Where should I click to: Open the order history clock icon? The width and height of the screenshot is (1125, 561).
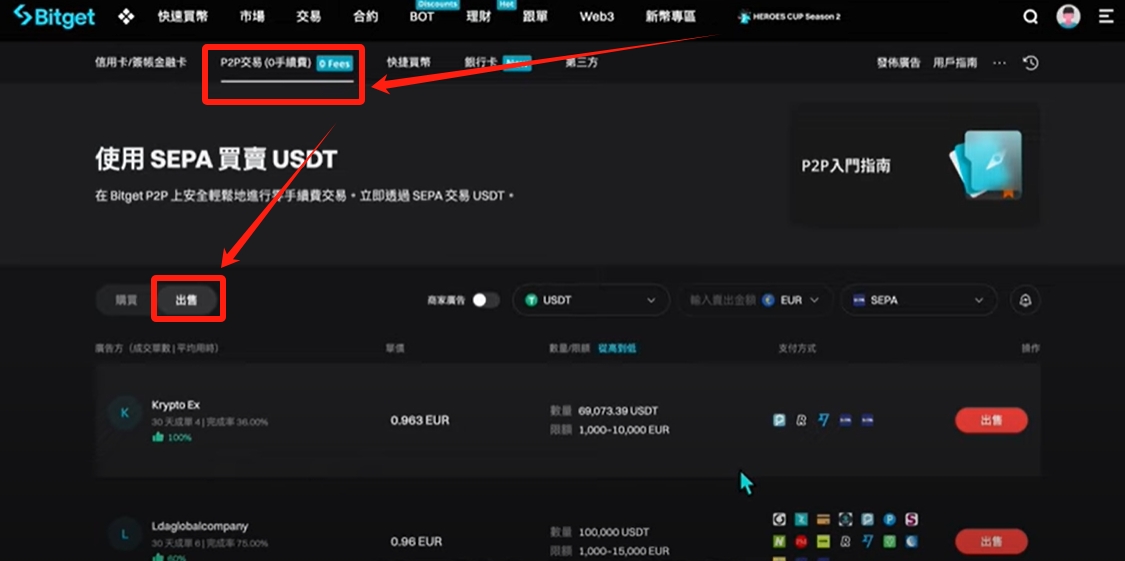1031,63
